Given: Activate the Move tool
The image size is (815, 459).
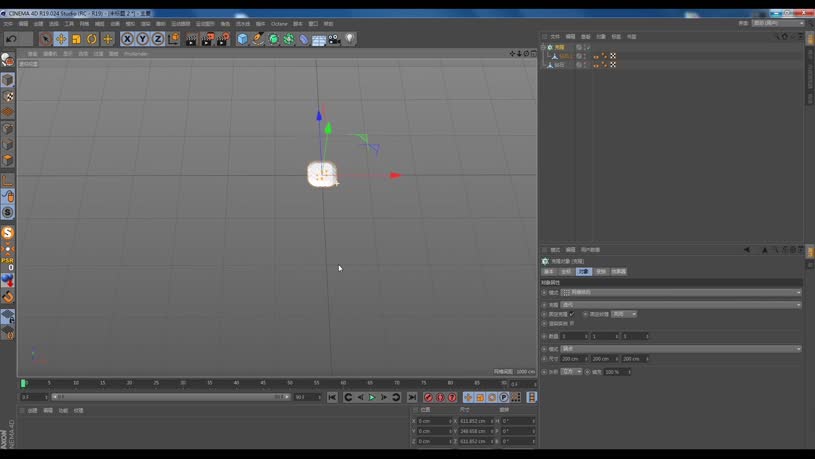Looking at the screenshot, I should [61, 39].
